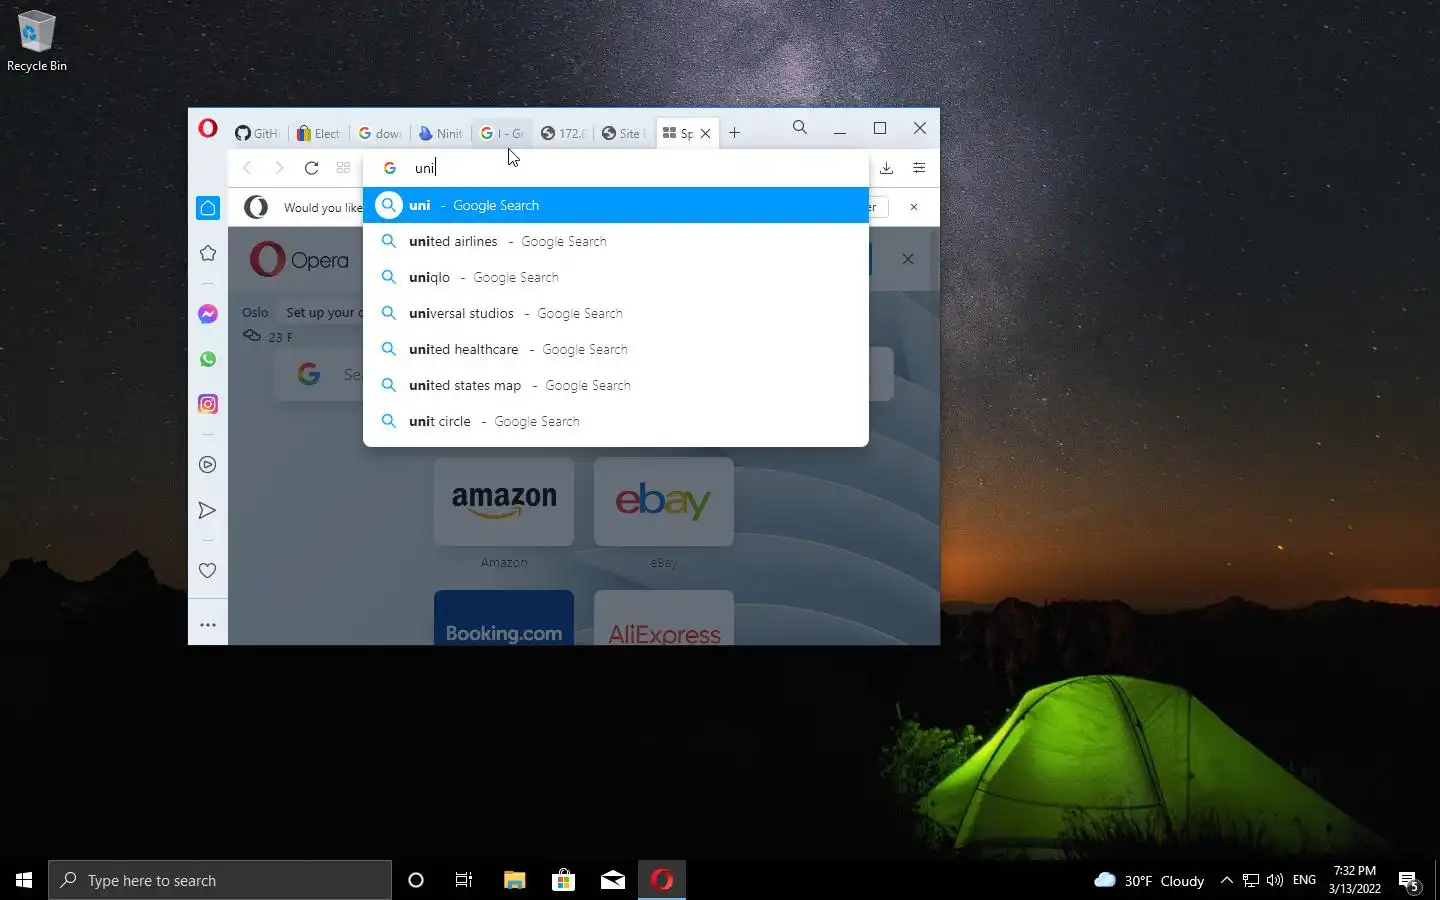Open the Booking.com speed dial tile

point(504,618)
